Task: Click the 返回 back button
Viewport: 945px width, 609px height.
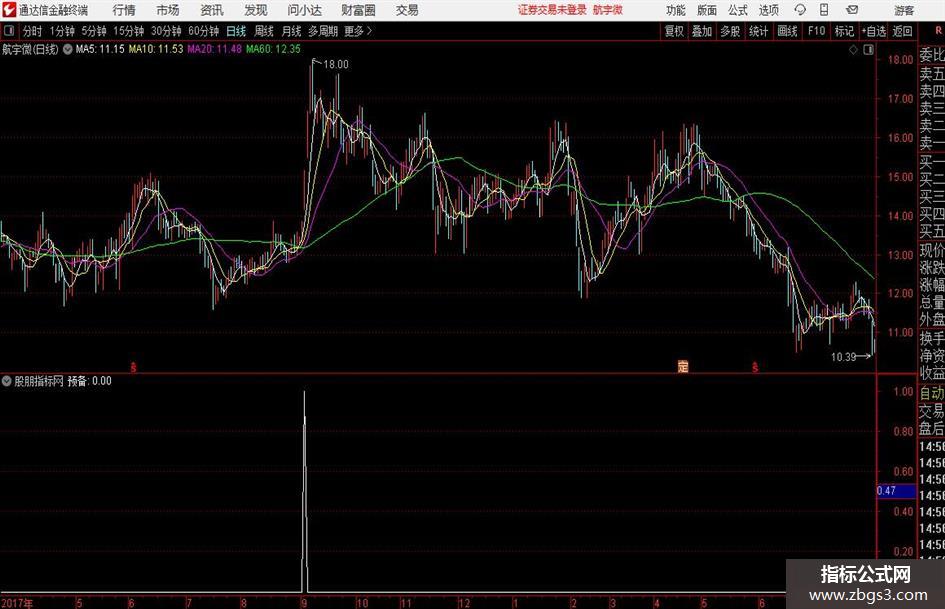Action: (902, 31)
